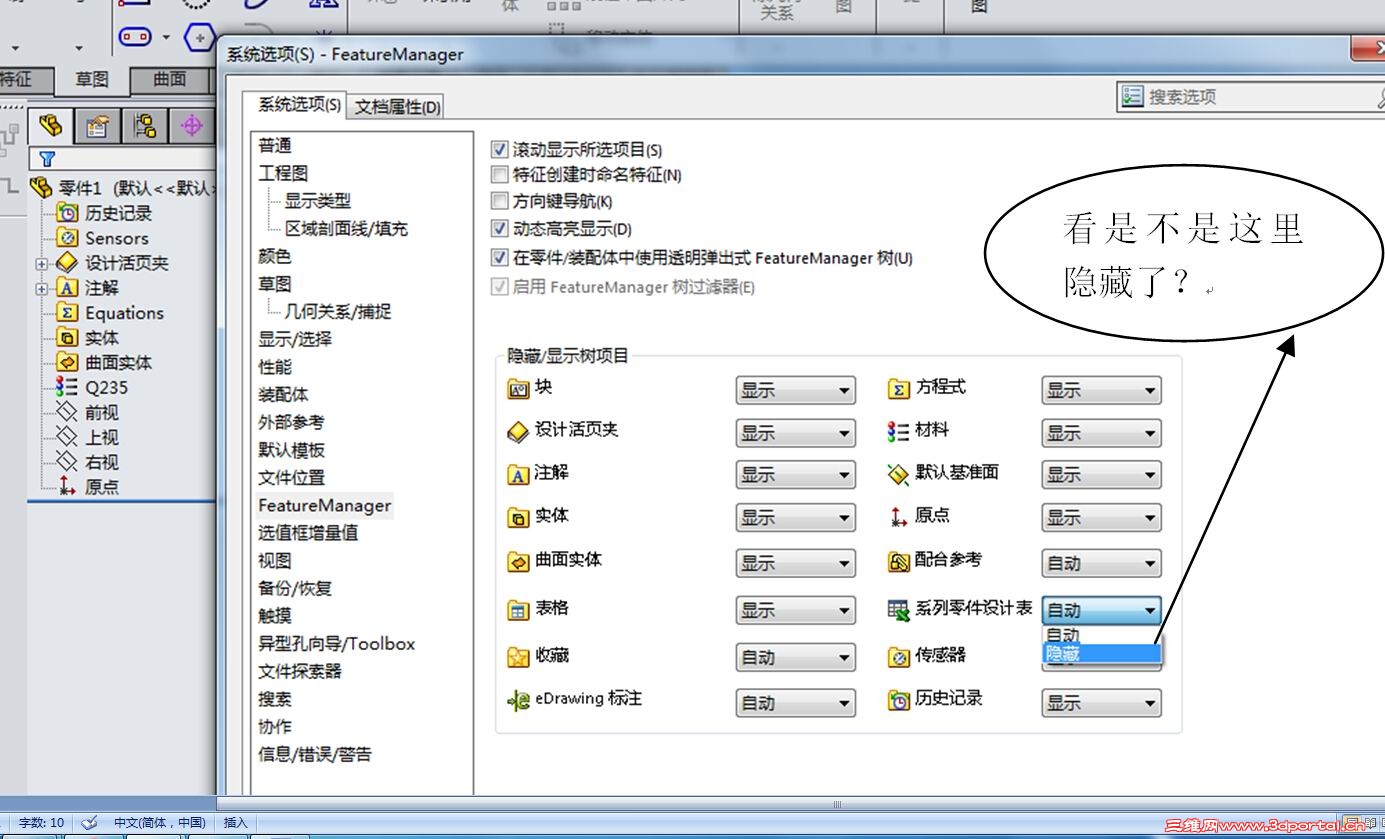Open the 异型孔向导/Toolbox options category
This screenshot has height=839, width=1385.
(x=336, y=644)
